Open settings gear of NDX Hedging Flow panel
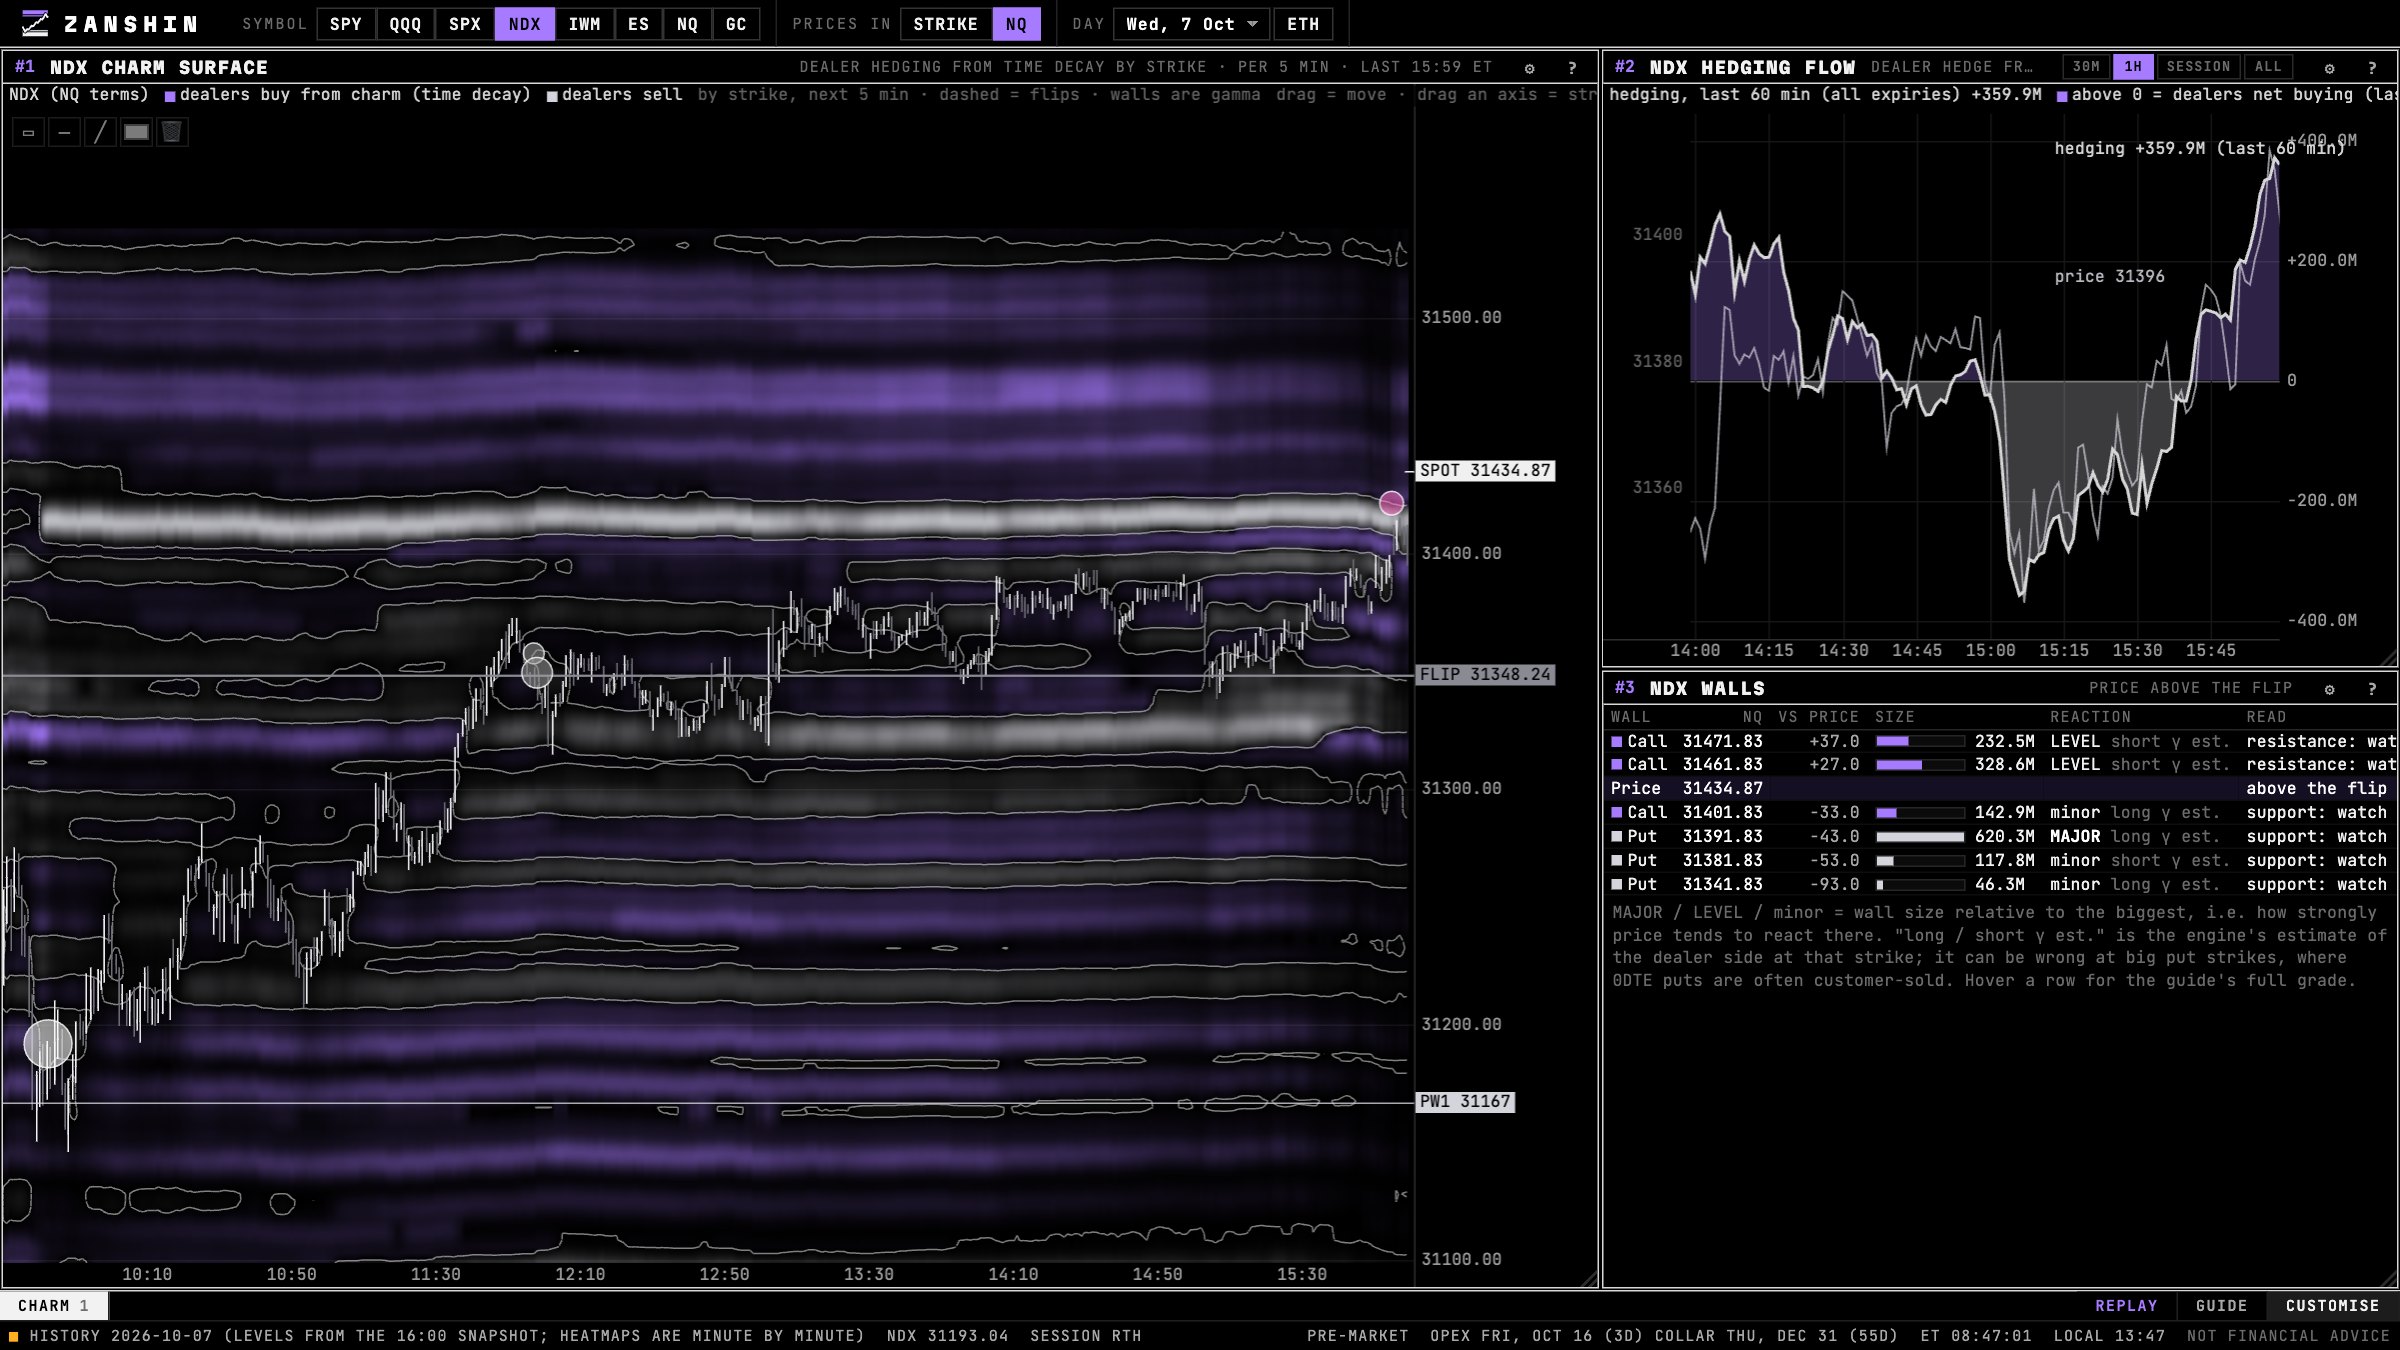2400x1350 pixels. pyautogui.click(x=2329, y=68)
